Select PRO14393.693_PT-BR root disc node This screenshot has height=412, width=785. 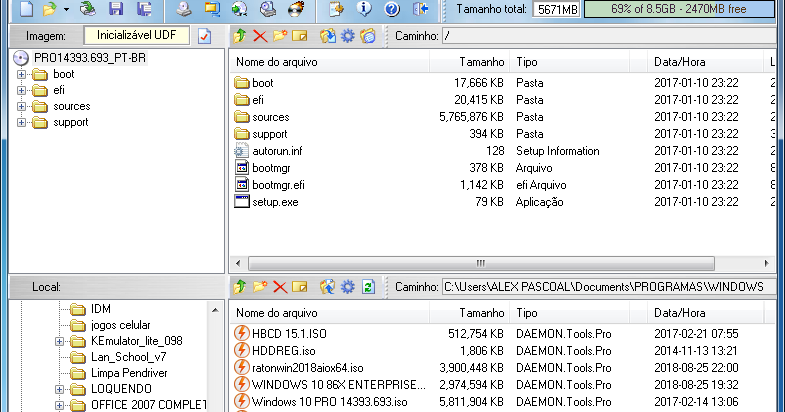coord(90,58)
